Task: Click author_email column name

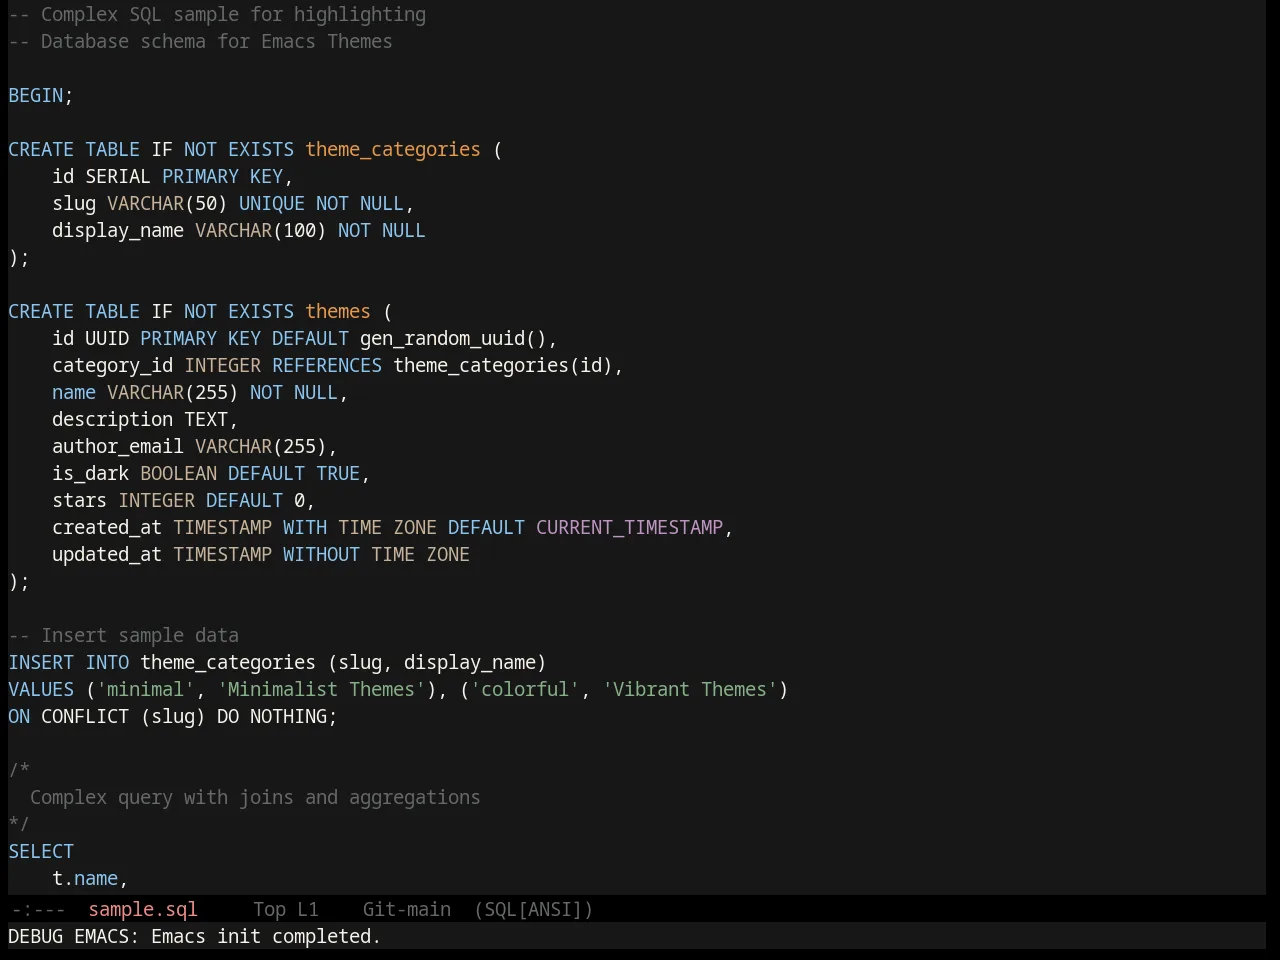Action: coord(118,446)
